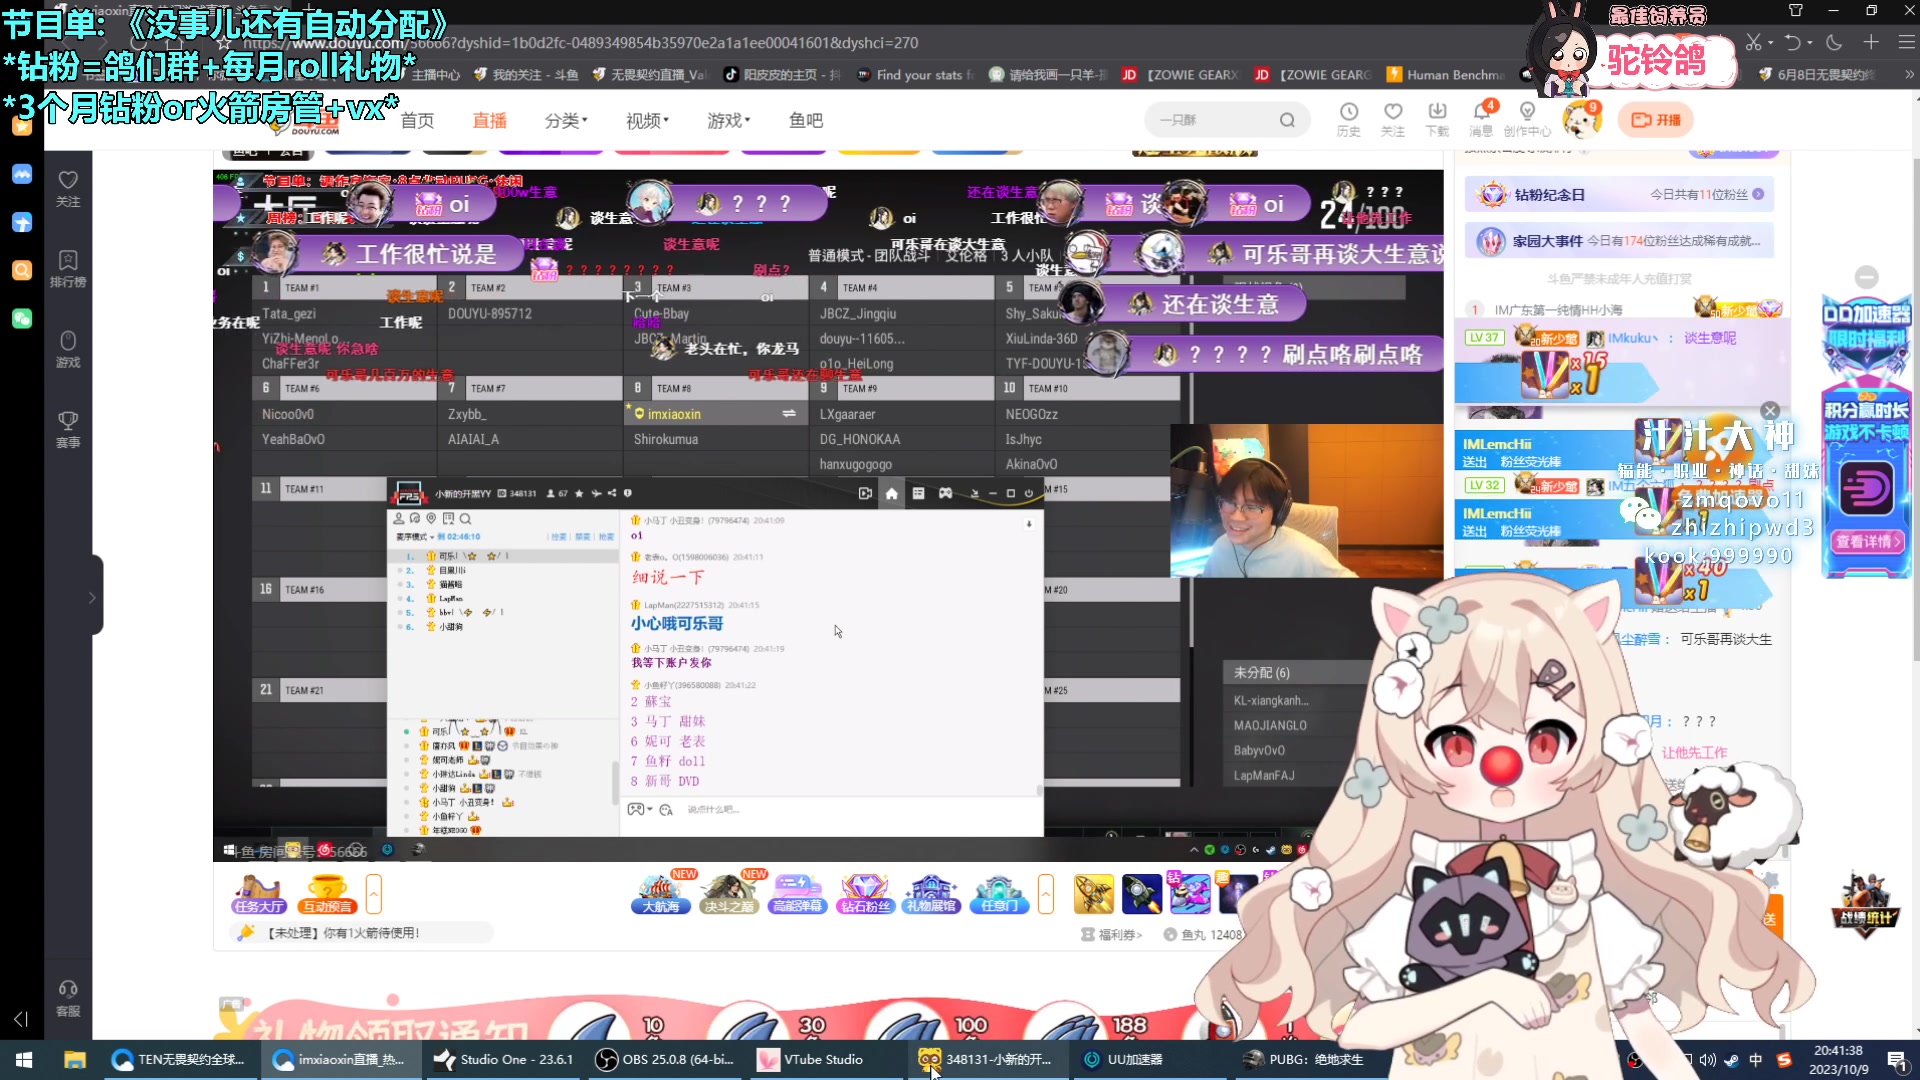
Task: Open the Windows notification center icon
Action: pyautogui.click(x=1897, y=1060)
